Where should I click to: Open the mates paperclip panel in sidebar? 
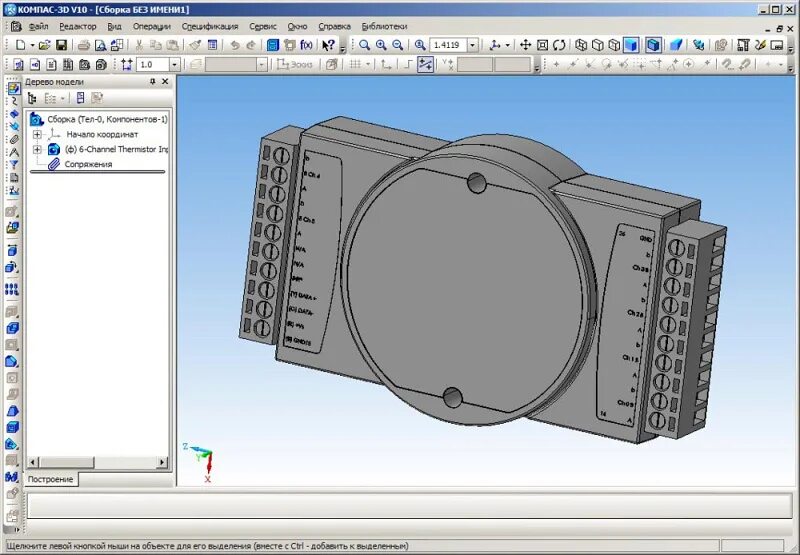(13, 139)
